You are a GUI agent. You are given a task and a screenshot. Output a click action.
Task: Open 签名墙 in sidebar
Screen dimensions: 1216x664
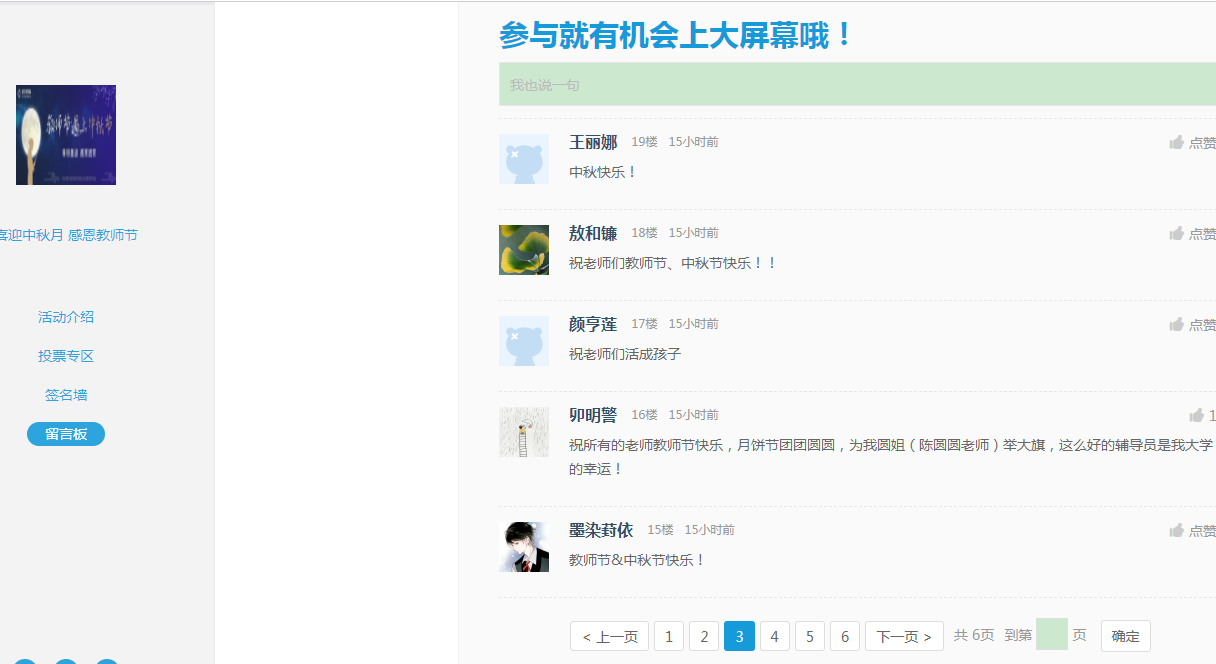tap(66, 395)
